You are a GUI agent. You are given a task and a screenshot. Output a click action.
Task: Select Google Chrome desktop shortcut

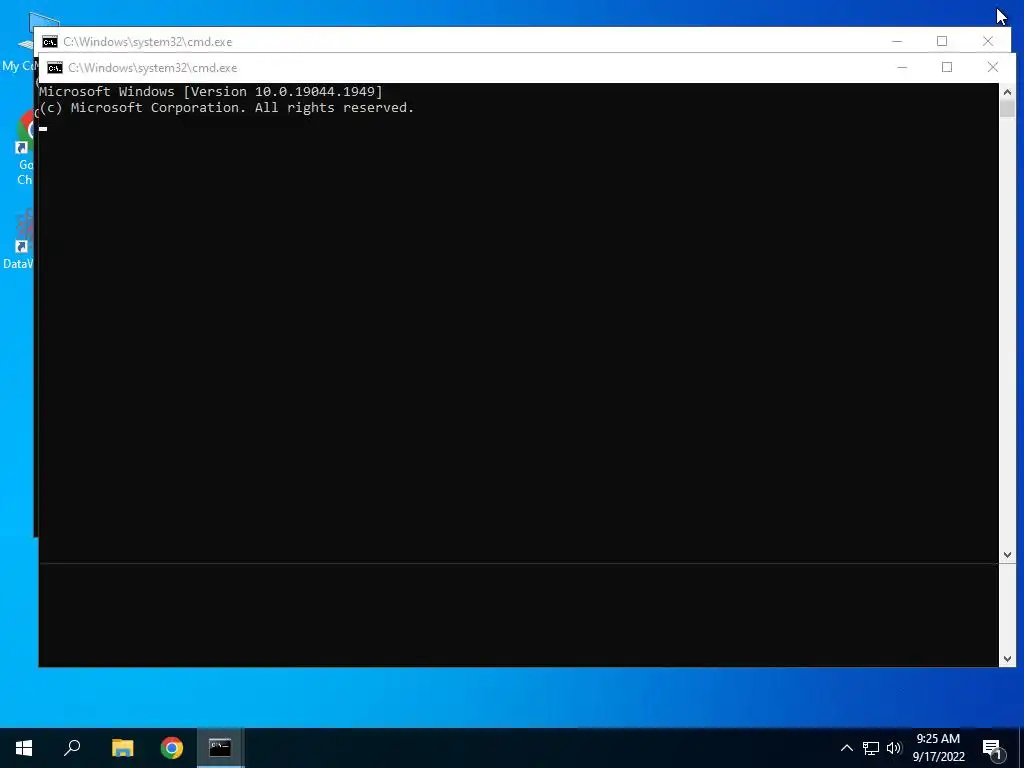click(x=24, y=149)
